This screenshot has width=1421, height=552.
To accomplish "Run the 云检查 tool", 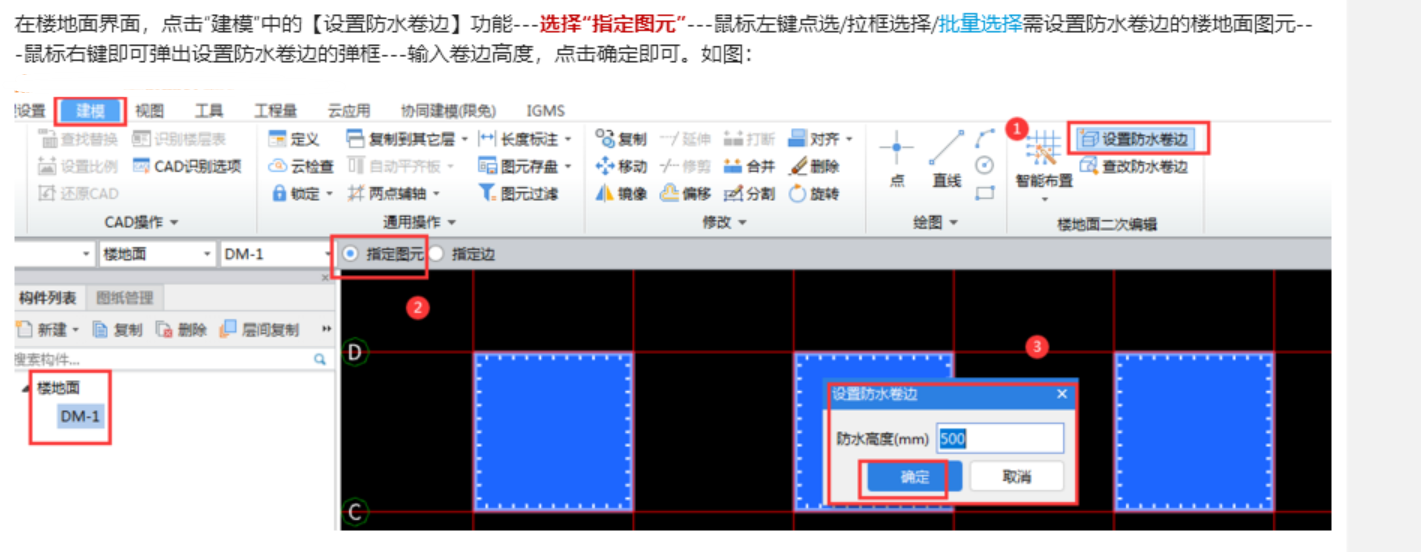I will (300, 166).
